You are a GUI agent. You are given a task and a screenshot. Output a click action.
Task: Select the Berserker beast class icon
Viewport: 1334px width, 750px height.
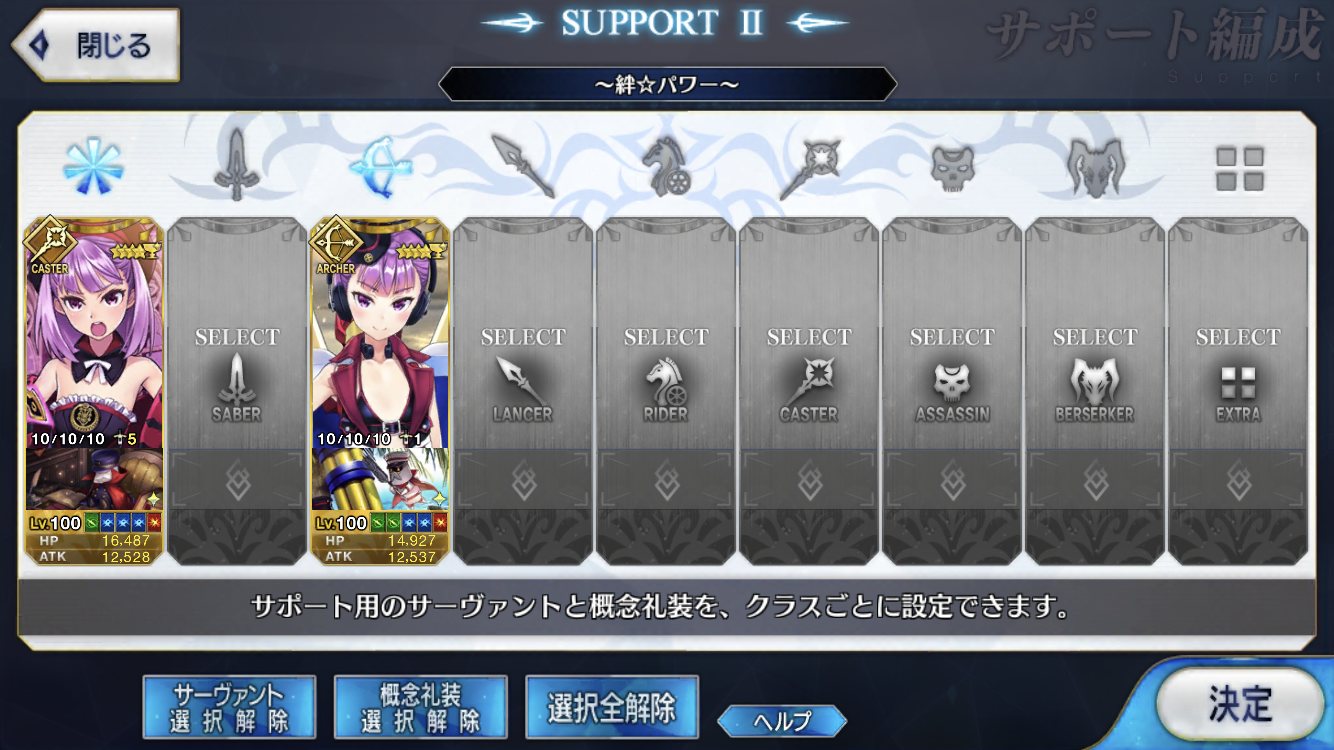tap(1095, 167)
